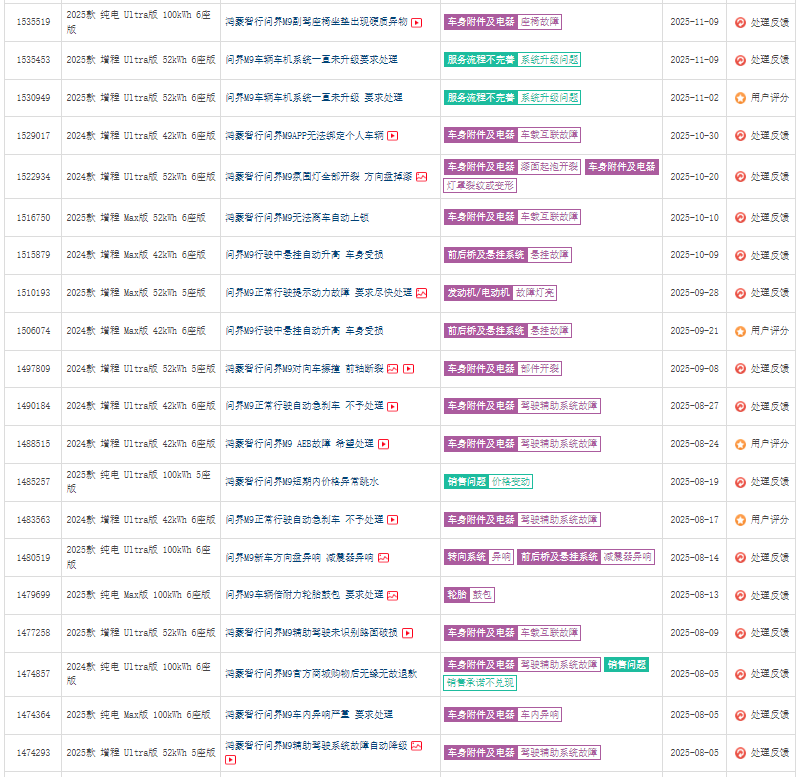Click red status icon on row 1515879
Screen dimensions: 799x777
[740, 255]
